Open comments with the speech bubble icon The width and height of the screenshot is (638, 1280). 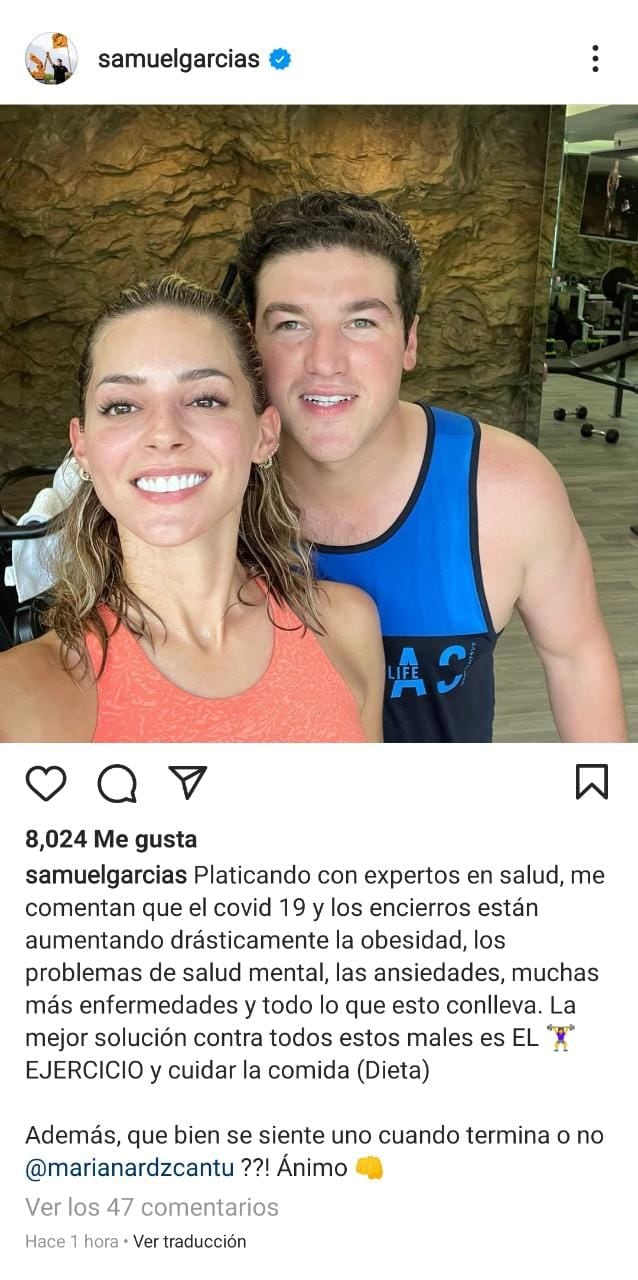click(x=117, y=783)
